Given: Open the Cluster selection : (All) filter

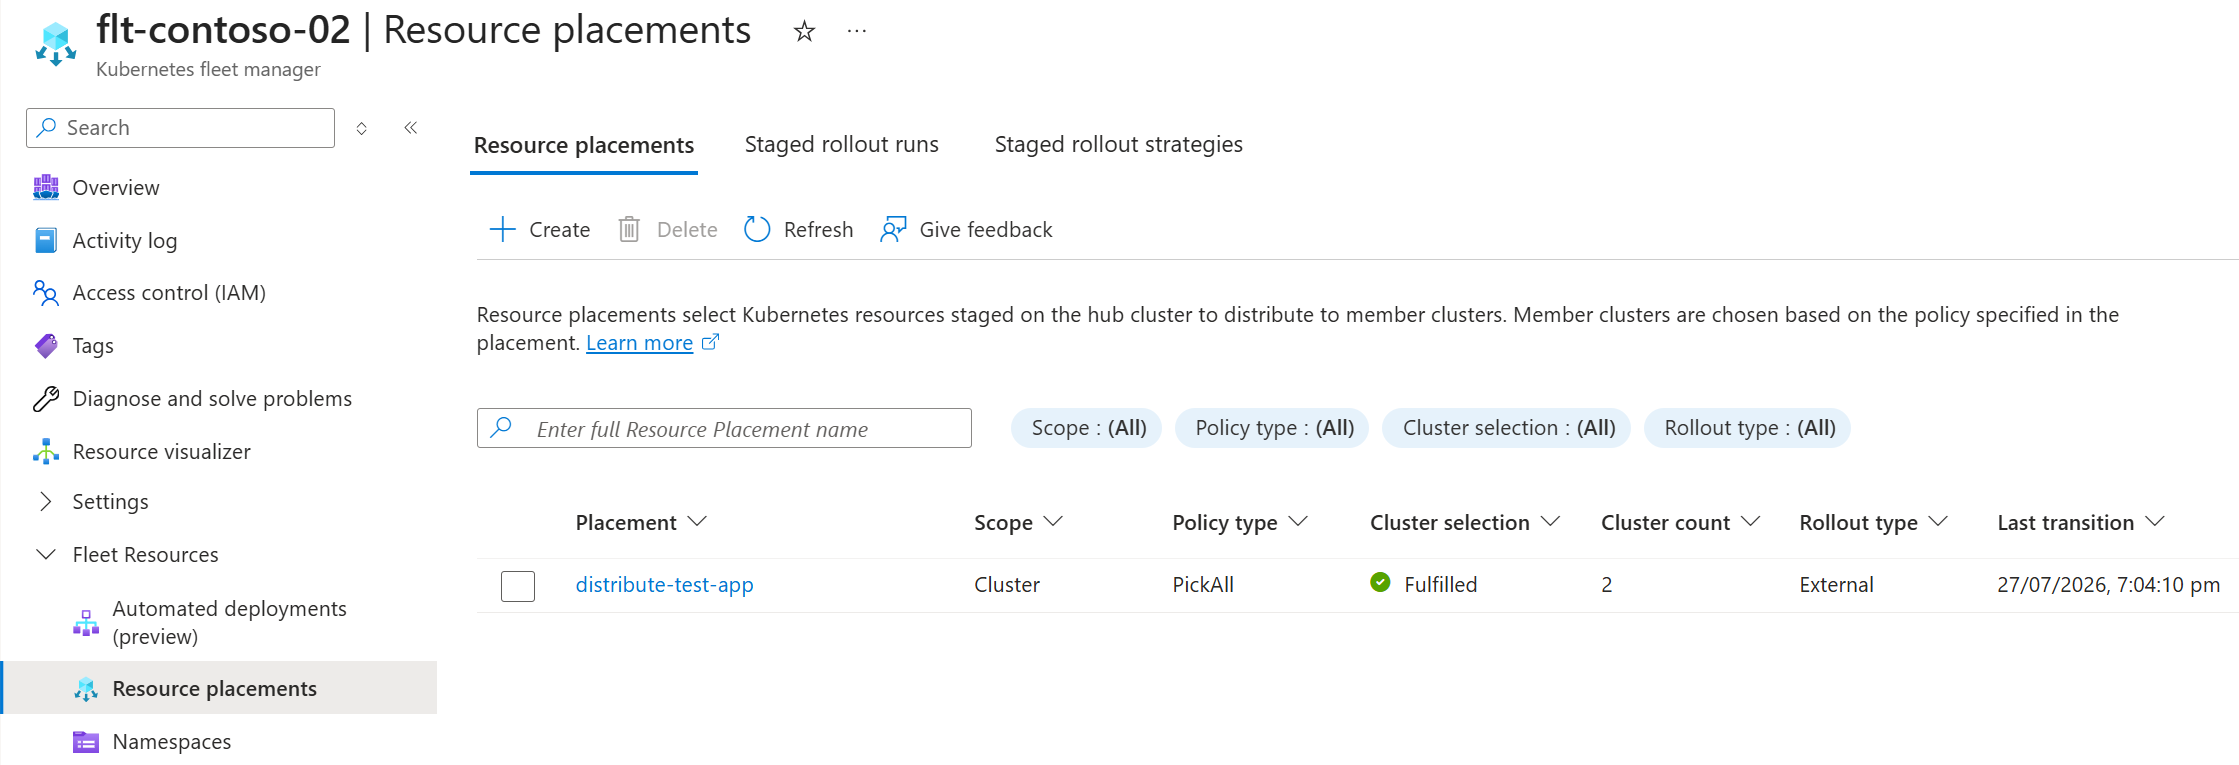Looking at the screenshot, I should point(1507,428).
